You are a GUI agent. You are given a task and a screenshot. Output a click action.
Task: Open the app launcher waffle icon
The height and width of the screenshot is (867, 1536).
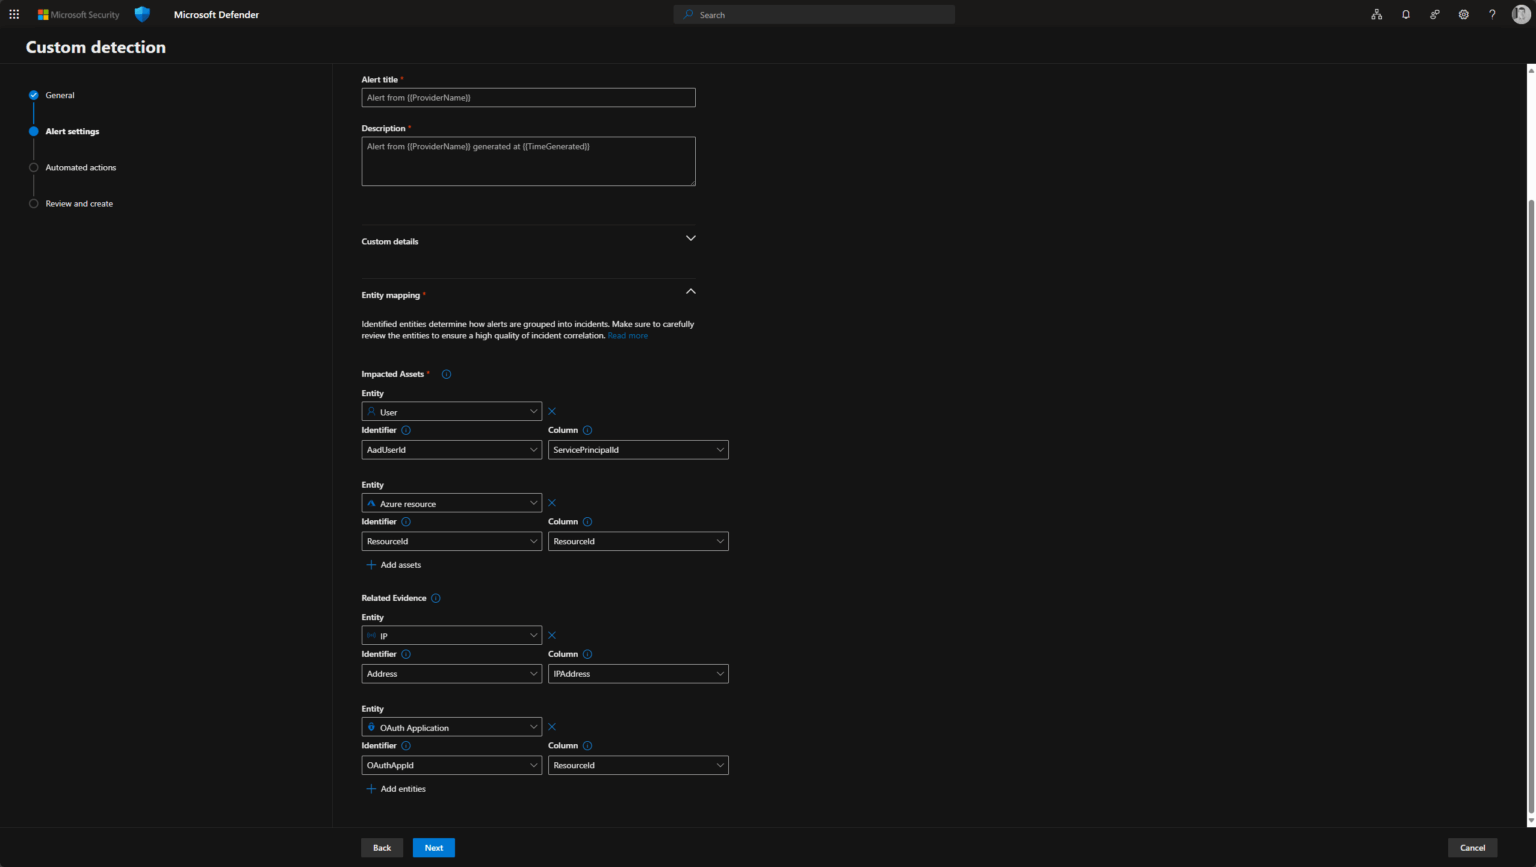coord(14,14)
